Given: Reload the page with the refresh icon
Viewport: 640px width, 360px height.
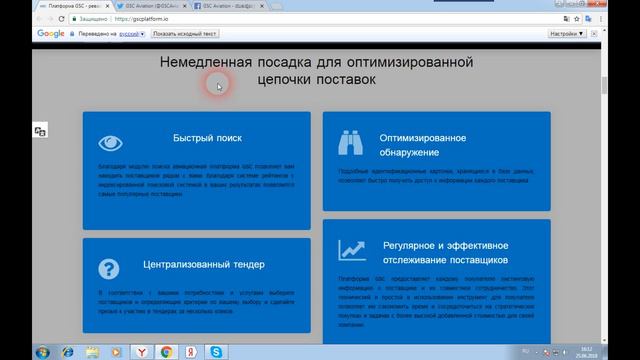Looking at the screenshot, I should [61, 19].
